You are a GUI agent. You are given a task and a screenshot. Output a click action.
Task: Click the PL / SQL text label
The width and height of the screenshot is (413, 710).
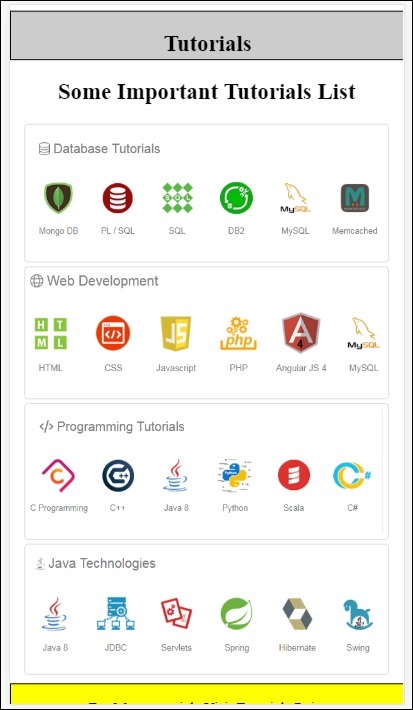click(118, 231)
